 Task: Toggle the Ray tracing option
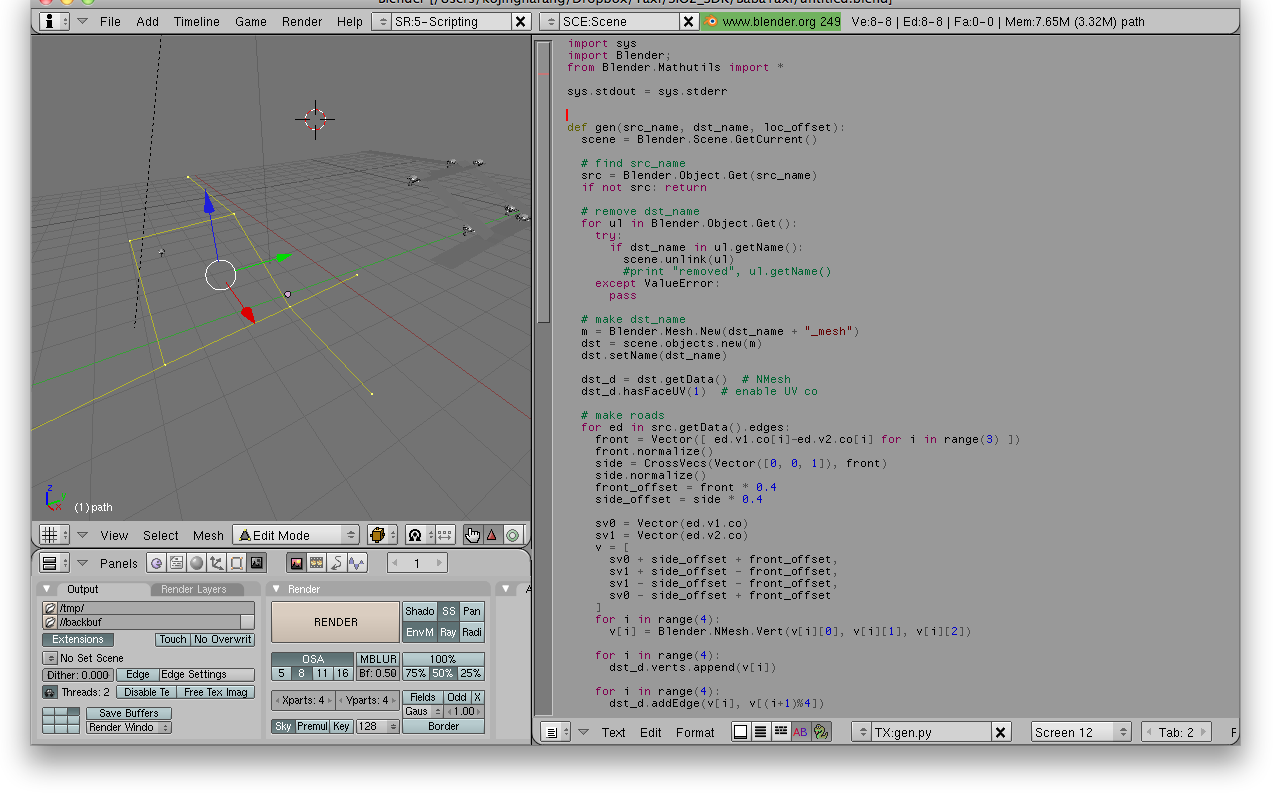(x=448, y=632)
